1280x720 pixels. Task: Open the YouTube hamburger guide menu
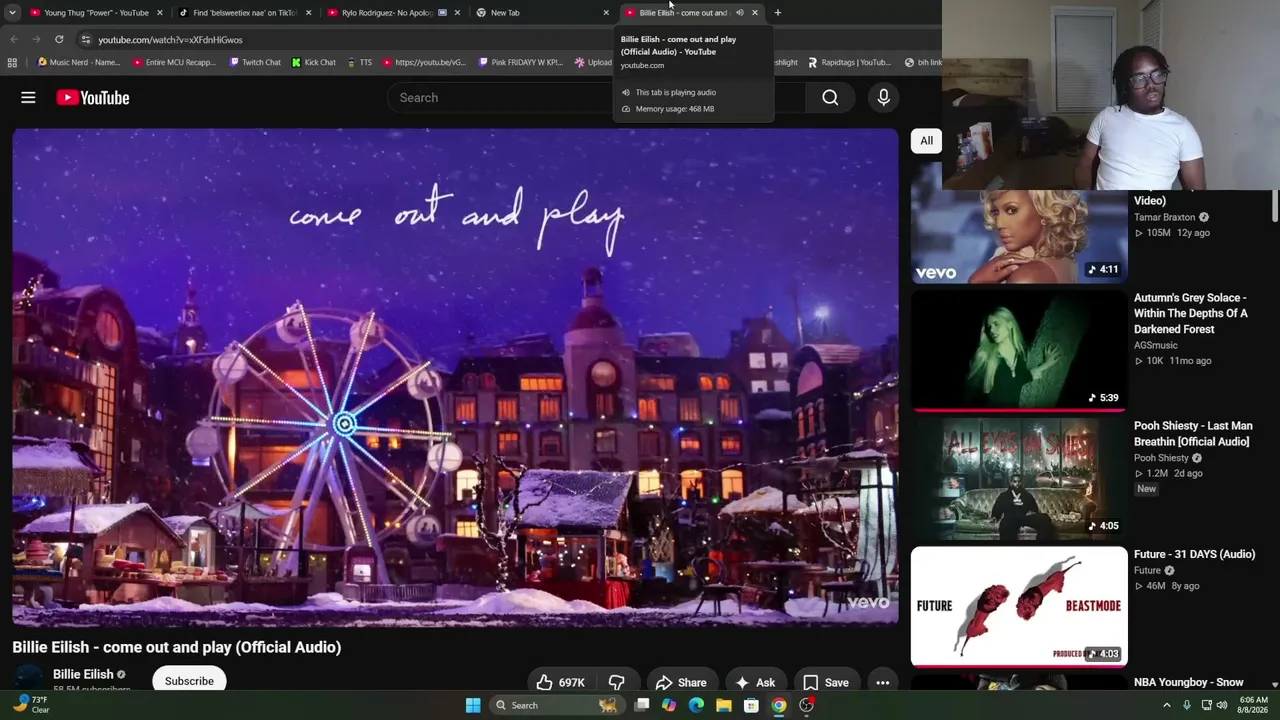[x=28, y=98]
